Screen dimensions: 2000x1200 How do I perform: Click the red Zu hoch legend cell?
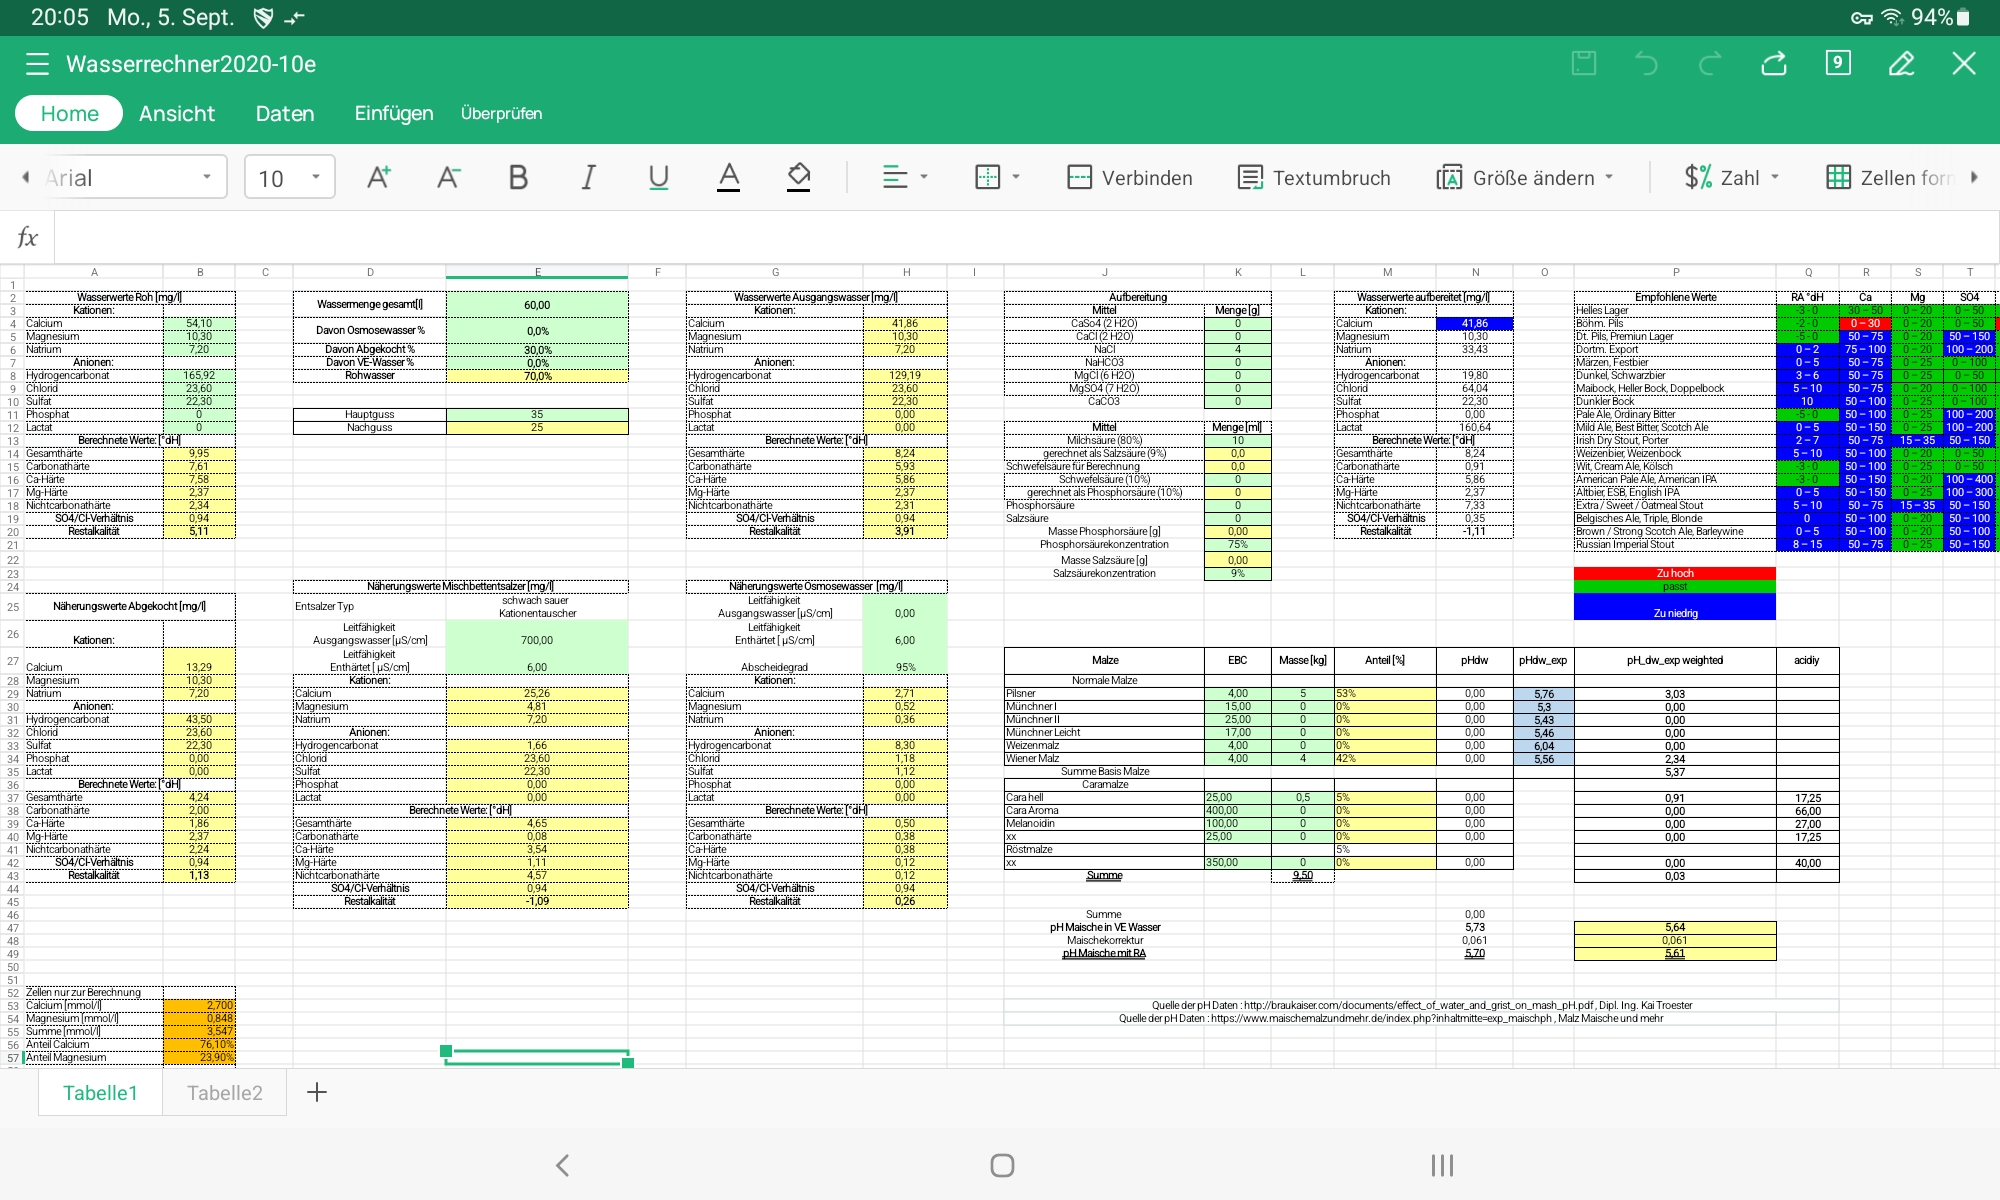[1674, 573]
